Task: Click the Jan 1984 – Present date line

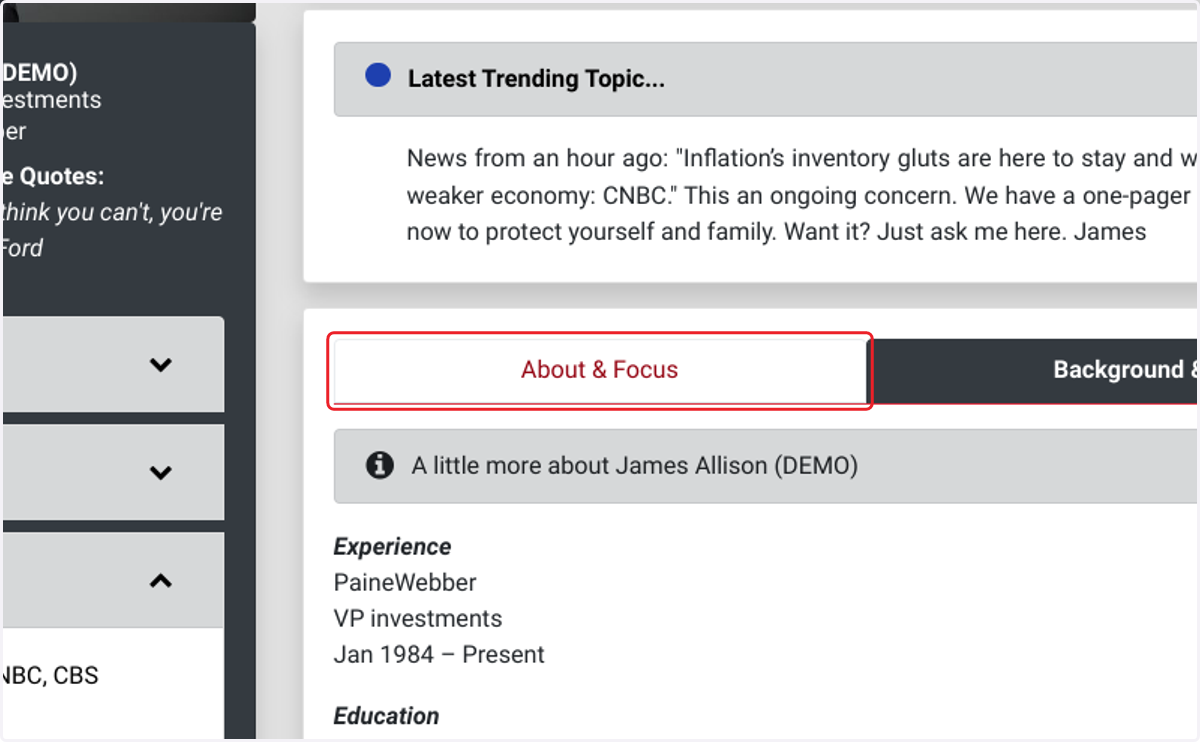Action: (x=439, y=655)
